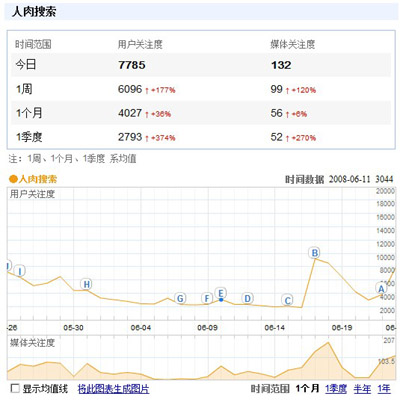Click news marker F on the chart
The height and width of the screenshot is (402, 400).
coord(207,298)
